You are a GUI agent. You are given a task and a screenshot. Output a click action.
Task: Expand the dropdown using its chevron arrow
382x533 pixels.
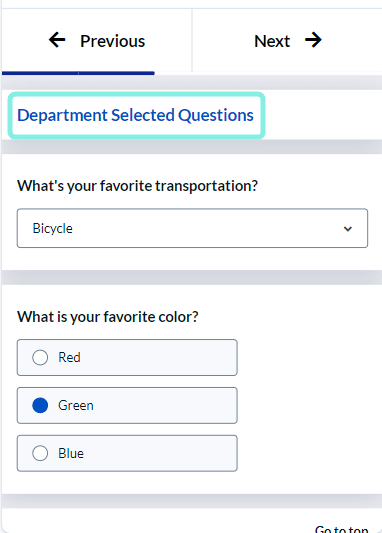pos(348,229)
